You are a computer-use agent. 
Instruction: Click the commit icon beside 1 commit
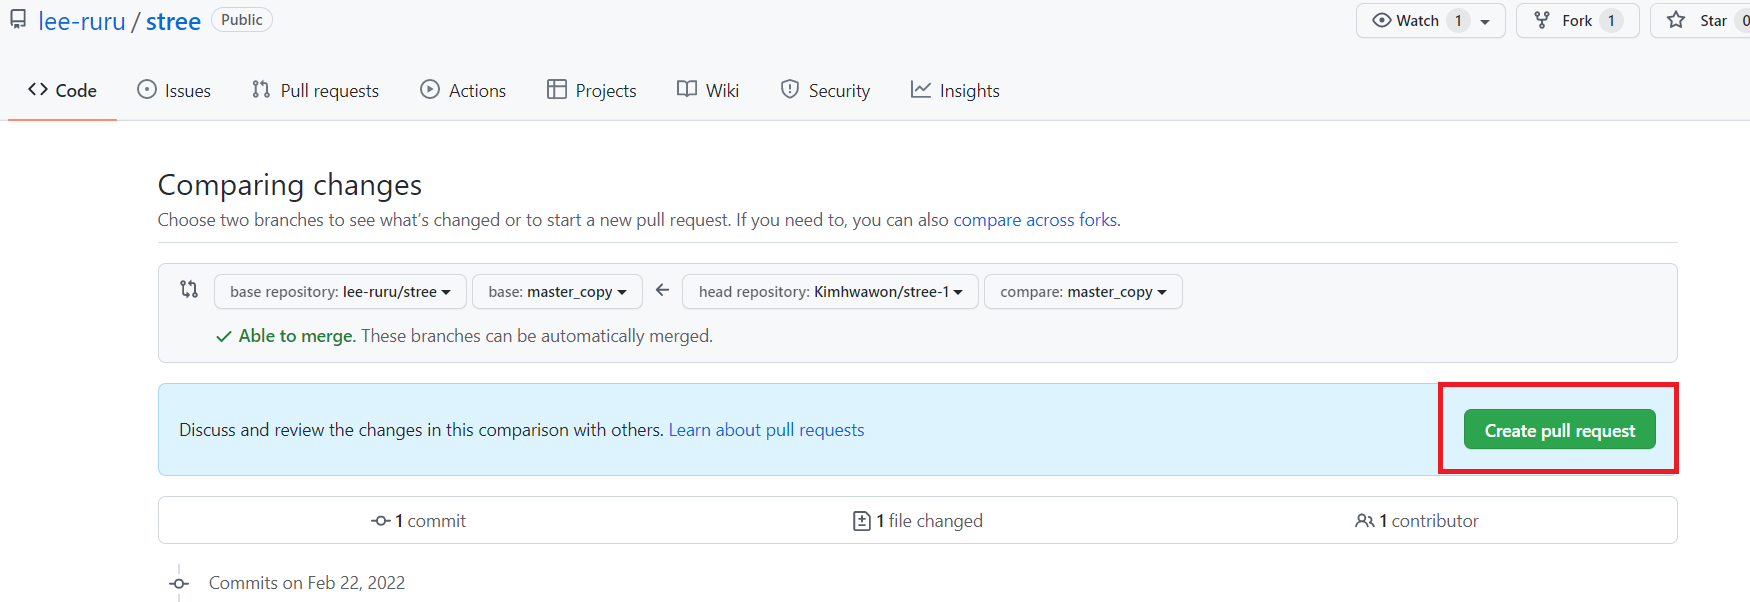click(x=380, y=521)
